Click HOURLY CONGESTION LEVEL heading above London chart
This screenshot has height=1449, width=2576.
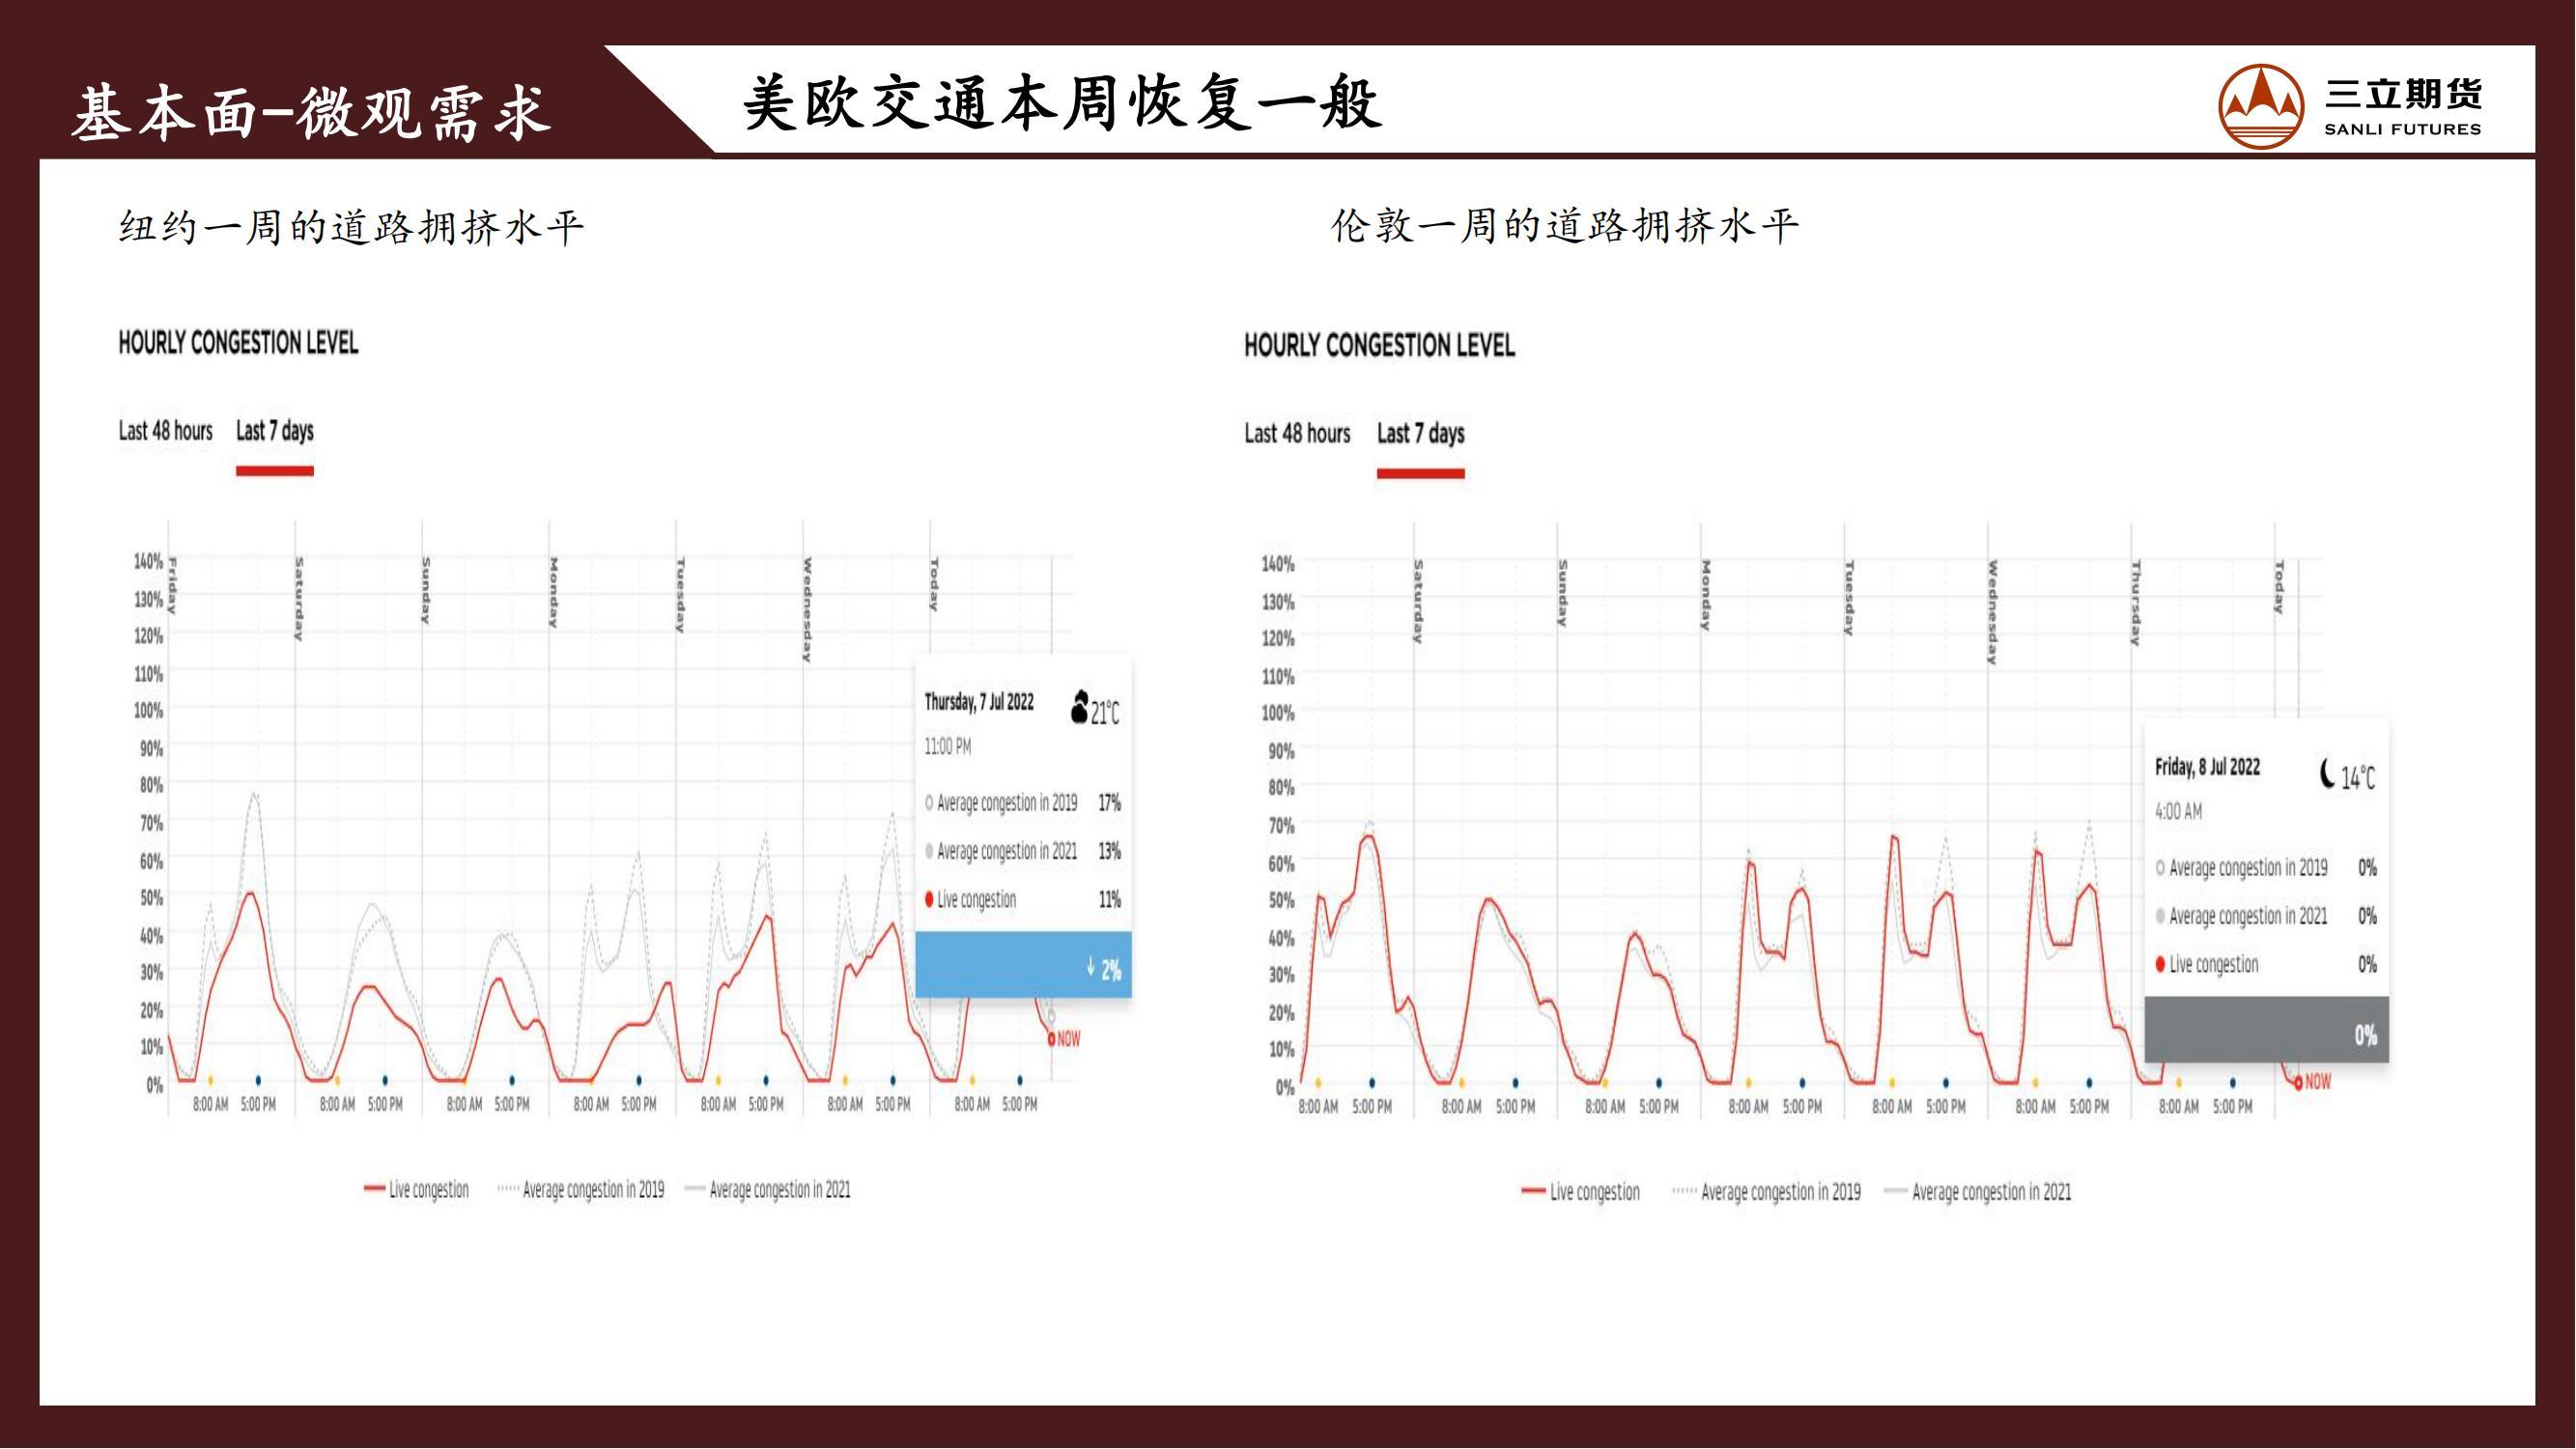point(1379,346)
